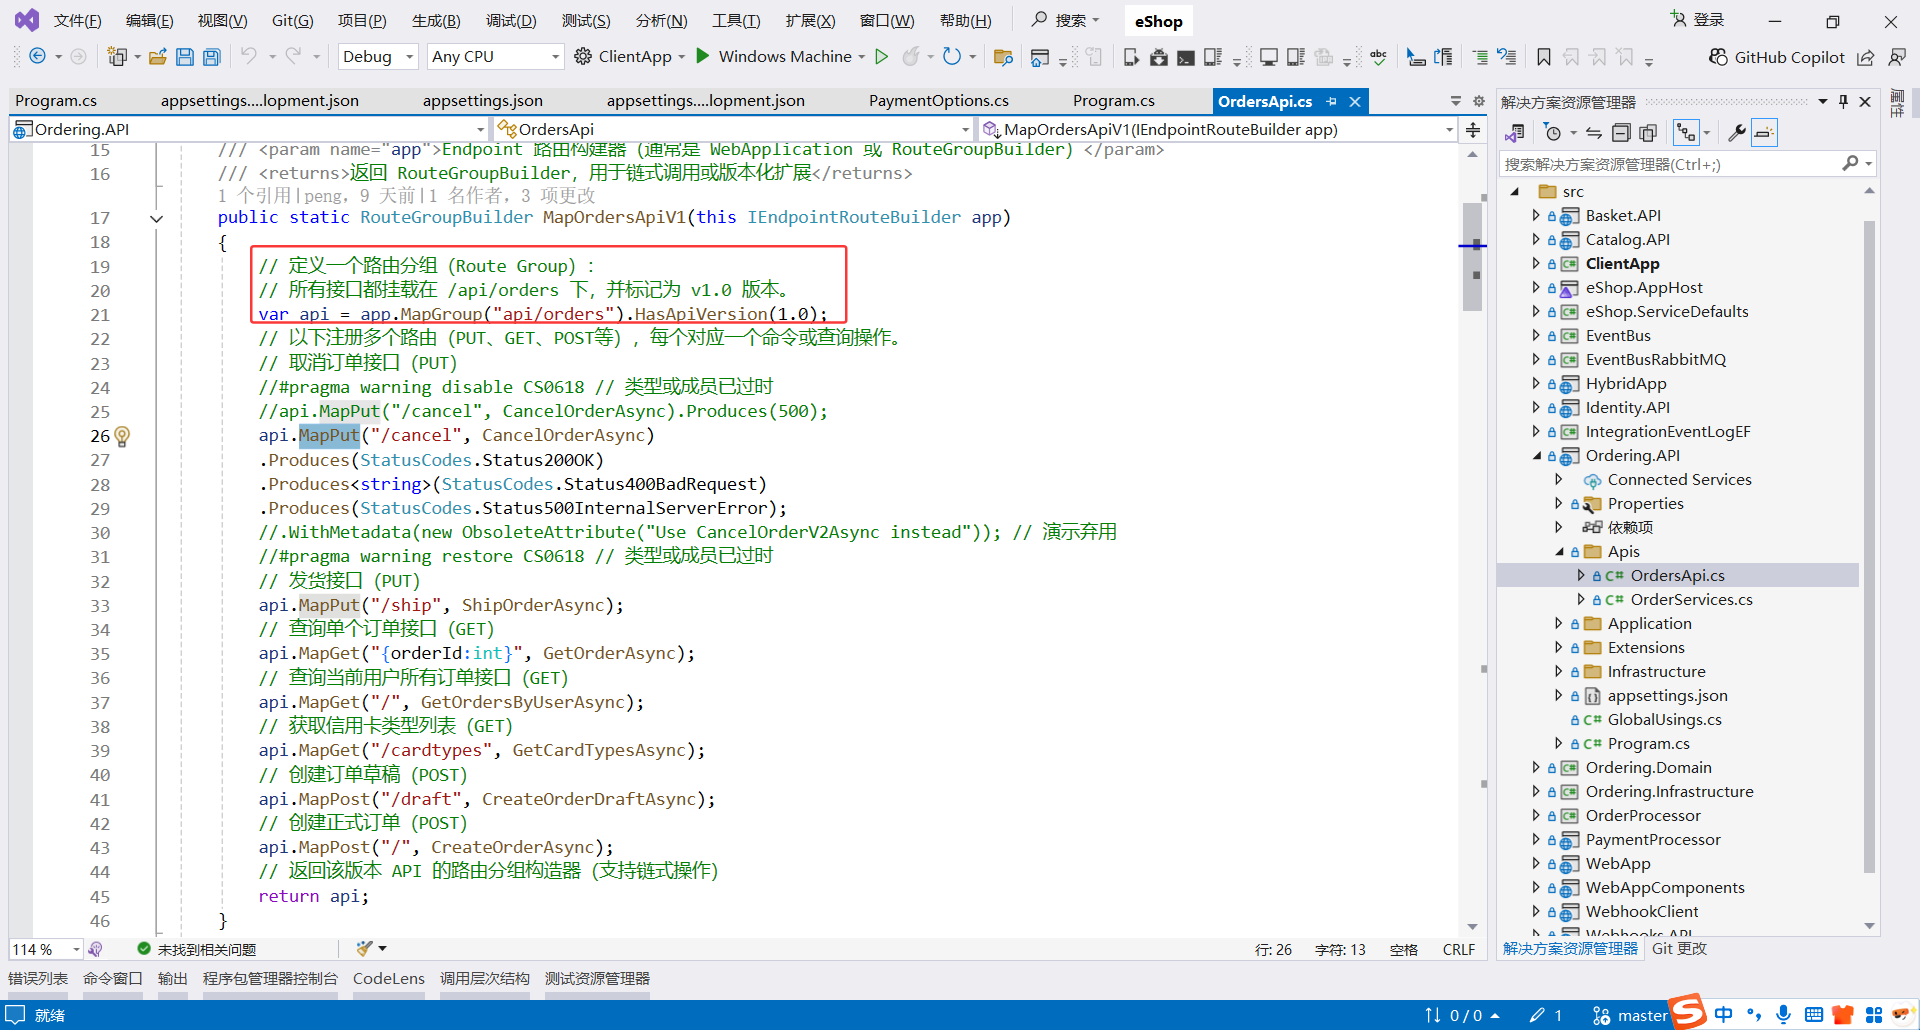This screenshot has height=1030, width=1920.
Task: Collapse the Ordering.API project node
Action: pyautogui.click(x=1537, y=456)
